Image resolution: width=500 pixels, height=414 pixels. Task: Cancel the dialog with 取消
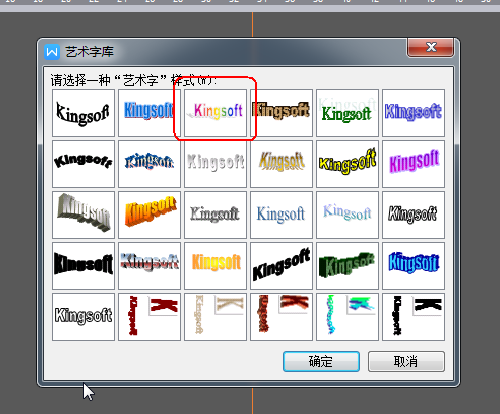pos(406,361)
